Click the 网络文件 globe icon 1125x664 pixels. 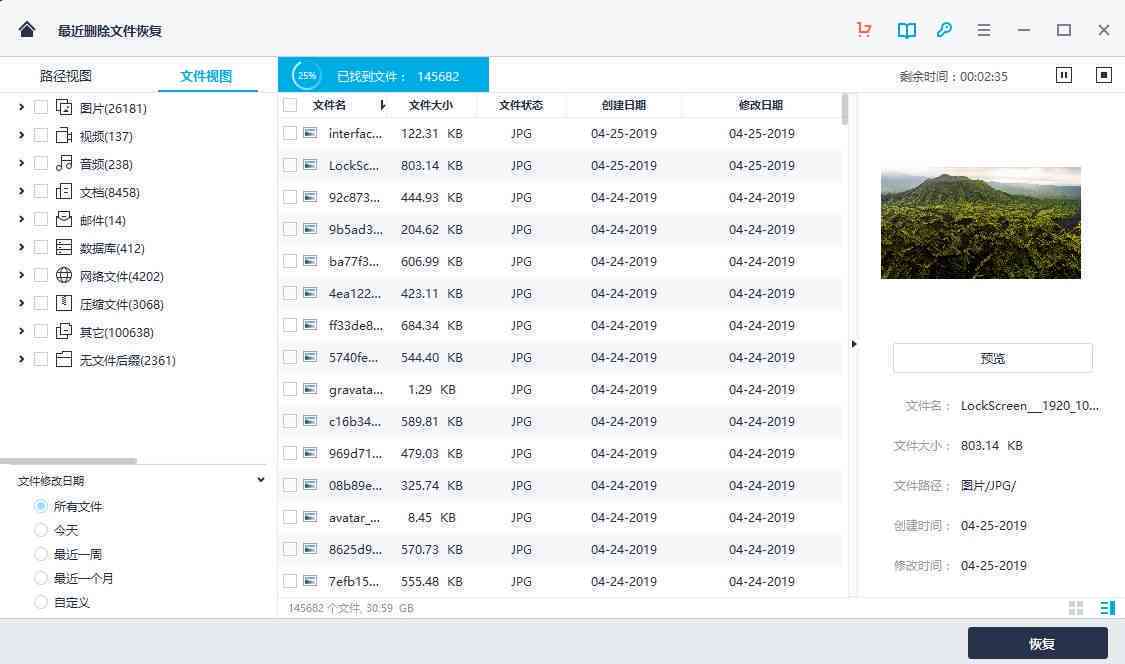tap(64, 275)
